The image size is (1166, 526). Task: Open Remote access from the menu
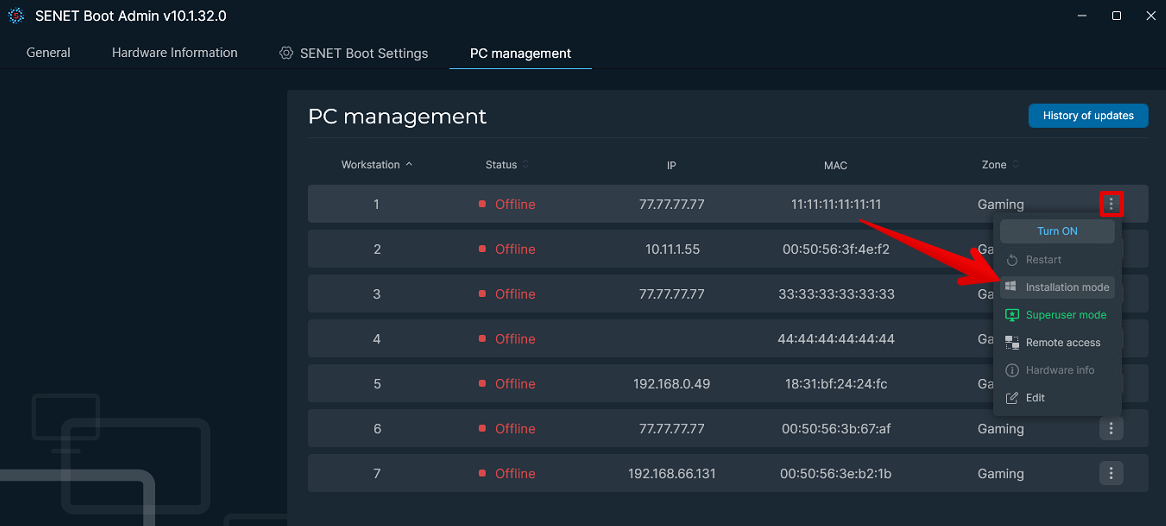(1062, 343)
